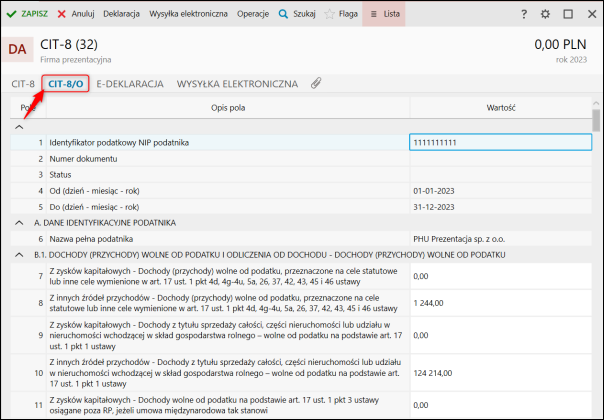Image resolution: width=604 pixels, height=420 pixels.
Task: Open help with the question mark icon
Action: pos(523,14)
